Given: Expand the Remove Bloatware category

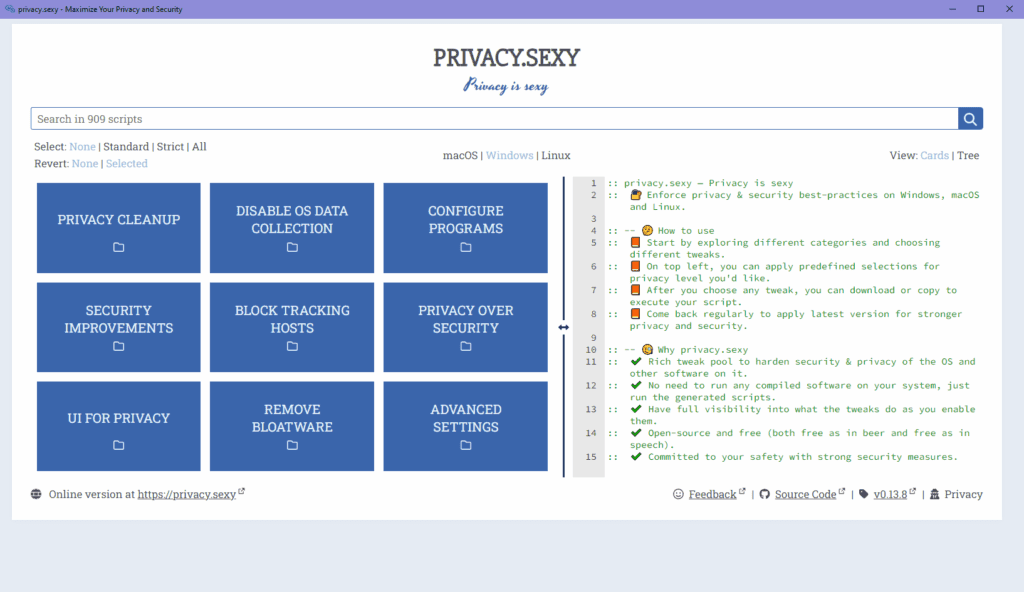Looking at the screenshot, I should [292, 426].
